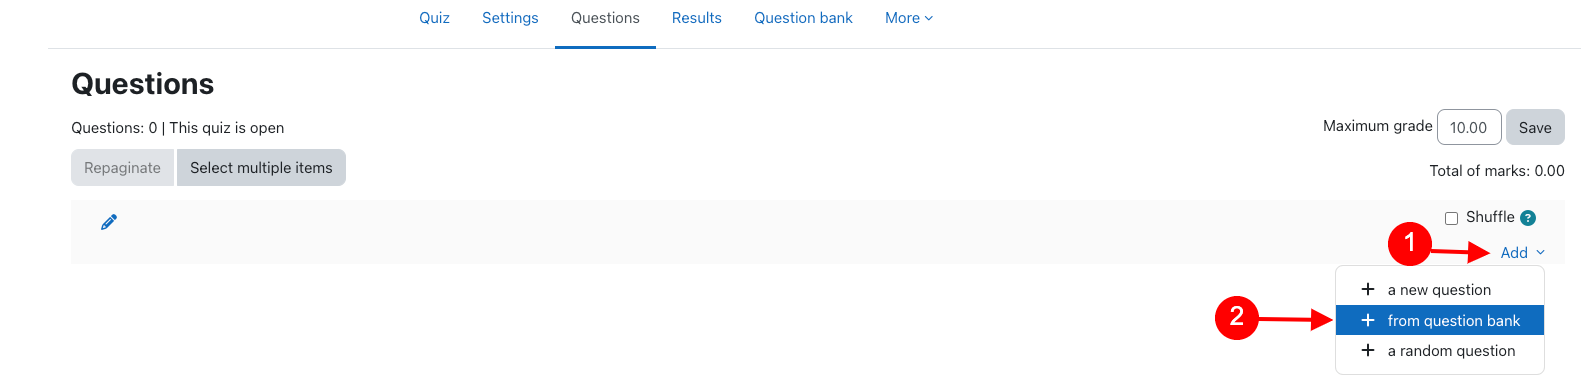Enable the Shuffle checkbox

1451,218
